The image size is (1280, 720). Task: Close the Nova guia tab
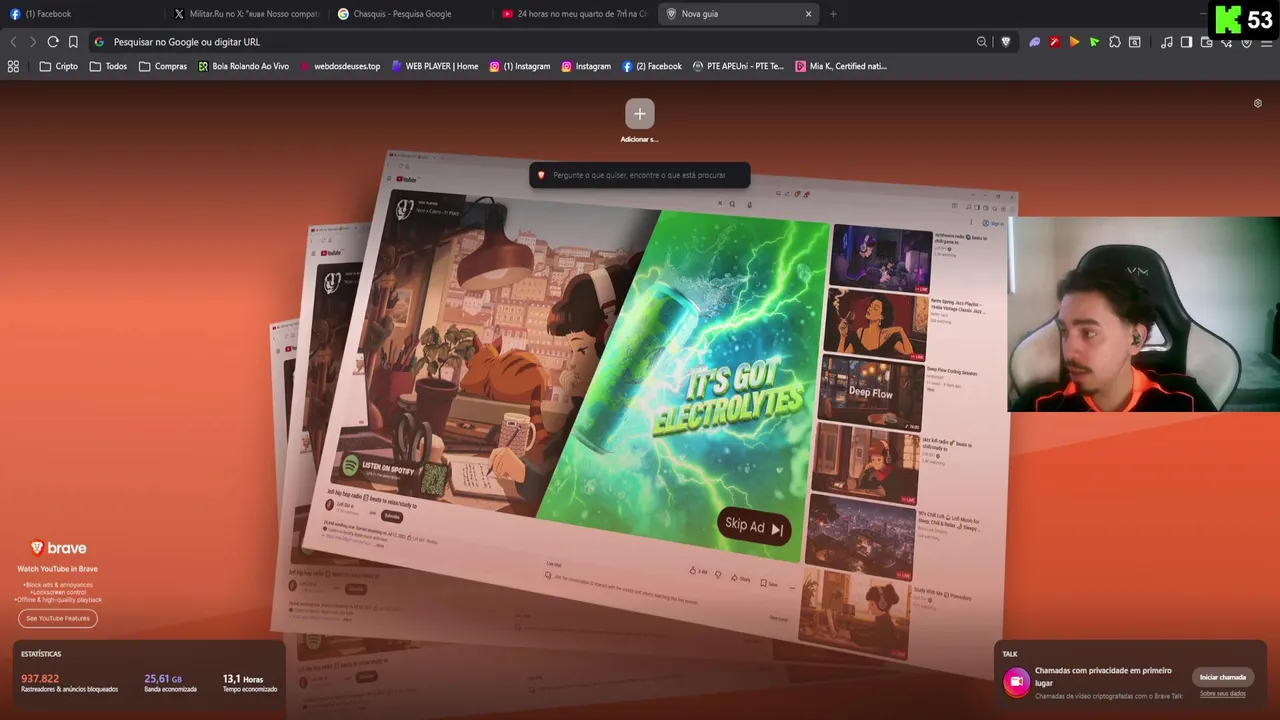808,14
